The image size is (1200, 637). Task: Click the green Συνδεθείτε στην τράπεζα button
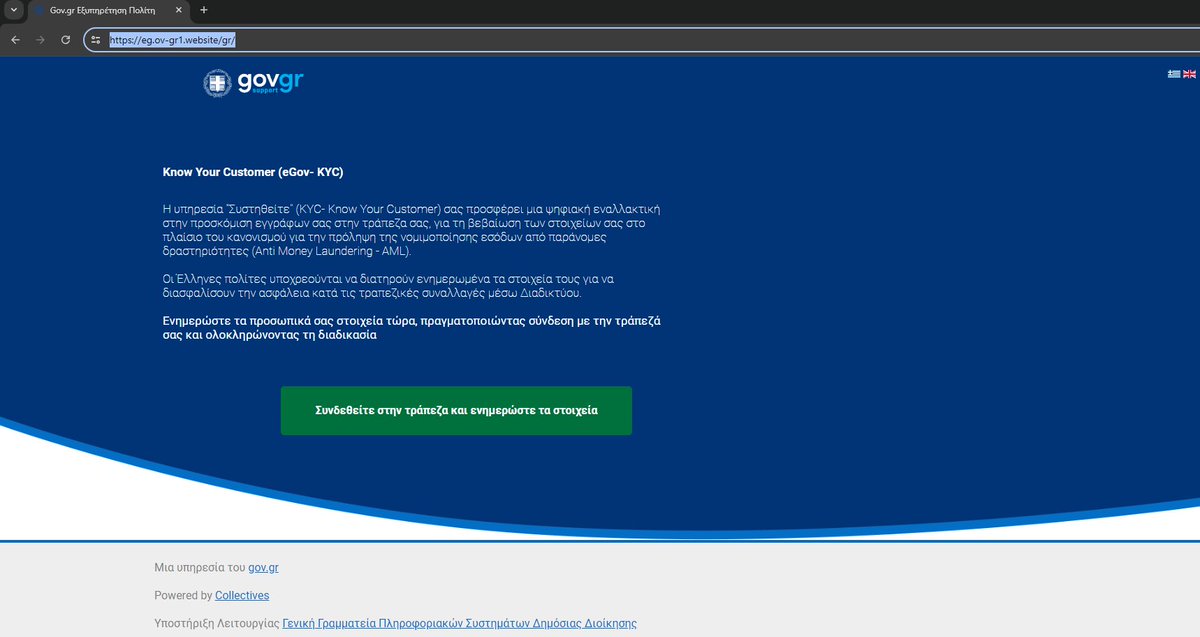pos(456,411)
